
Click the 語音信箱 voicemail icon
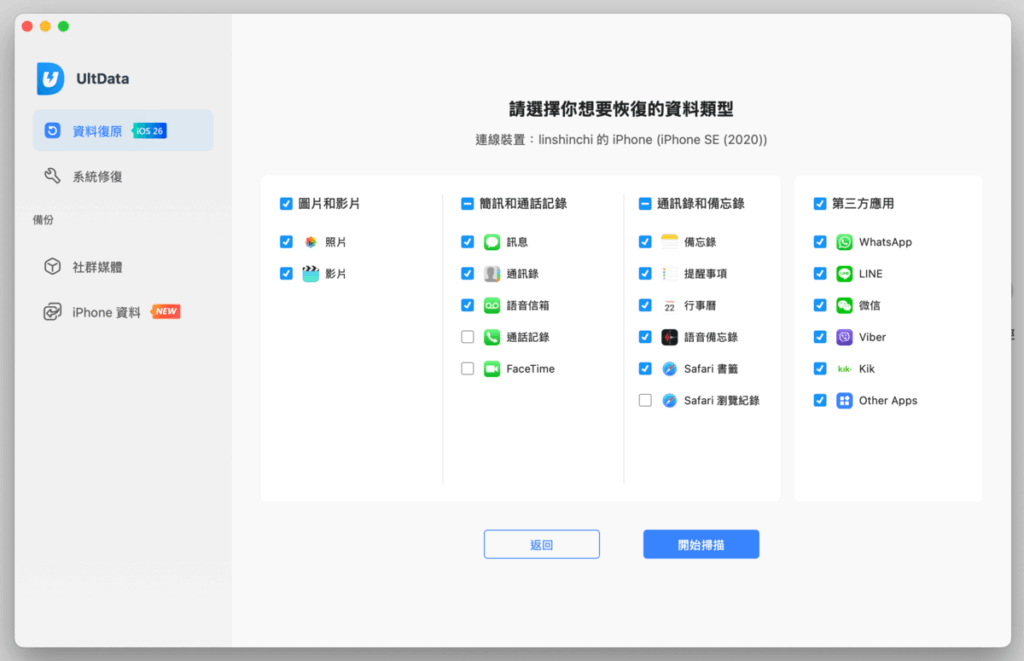[x=492, y=305]
